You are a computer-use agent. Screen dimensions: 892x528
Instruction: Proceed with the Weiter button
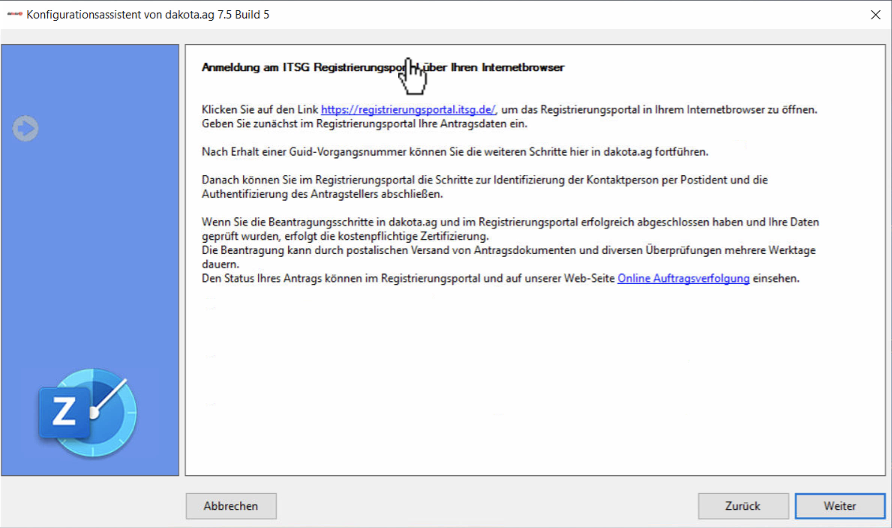(x=839, y=506)
